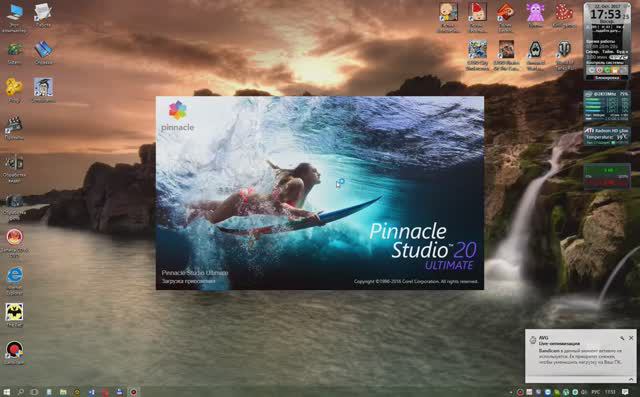Open taskbar search magnifier
The image size is (640, 397).
20,392
